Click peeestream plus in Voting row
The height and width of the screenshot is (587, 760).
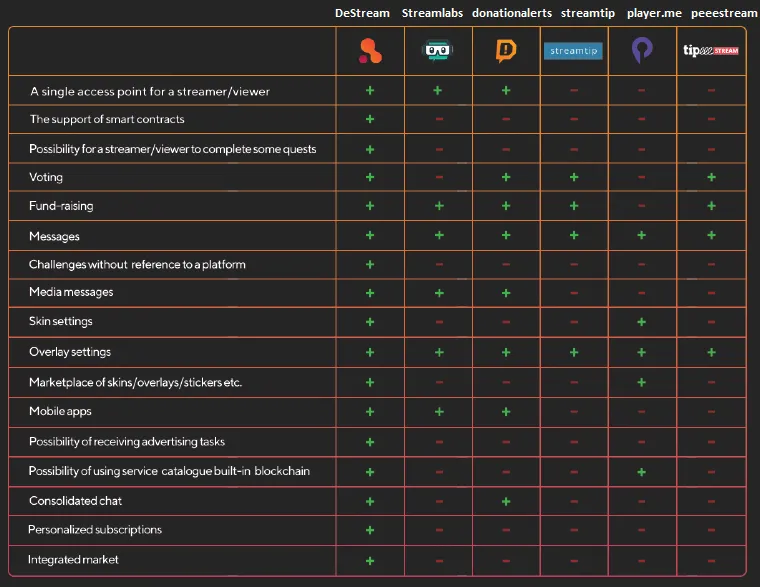coord(712,177)
